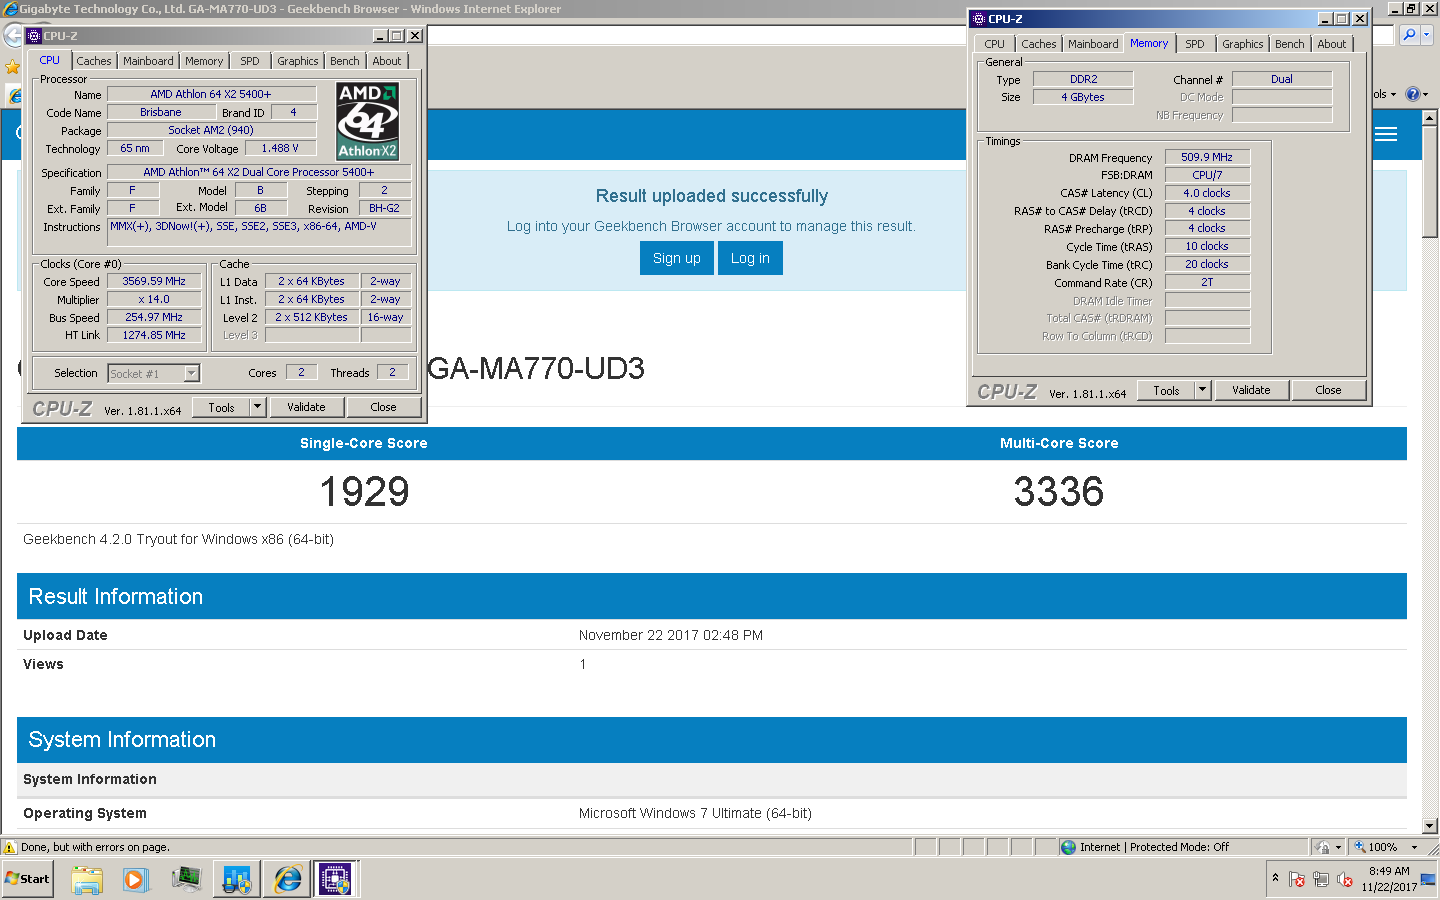Click Validate in left CPU-Z window
The width and height of the screenshot is (1440, 900).
pyautogui.click(x=306, y=407)
